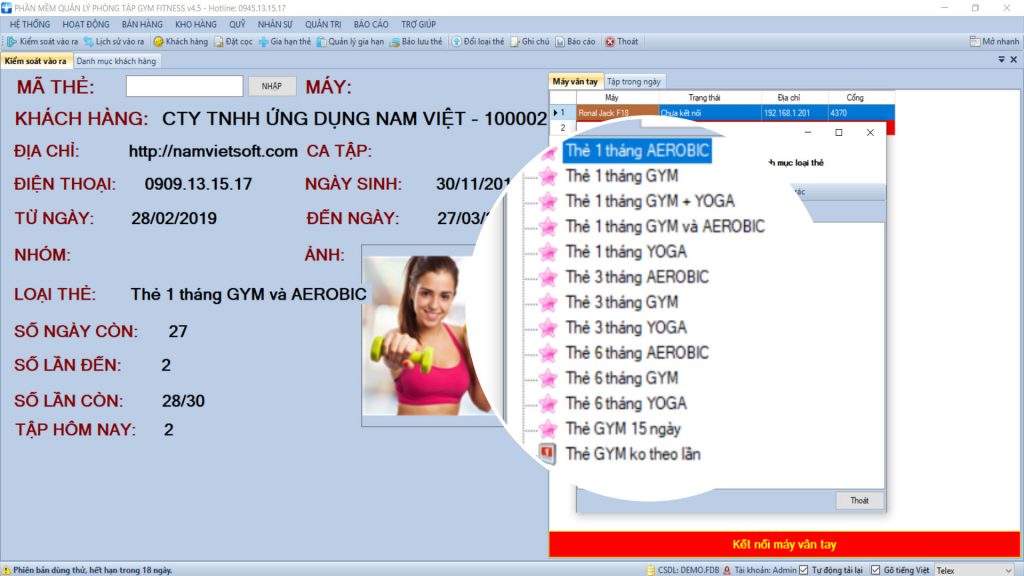Select Thẻ 6 tháng YOGA in the list
Screen dimensions: 1024x576
pos(625,403)
